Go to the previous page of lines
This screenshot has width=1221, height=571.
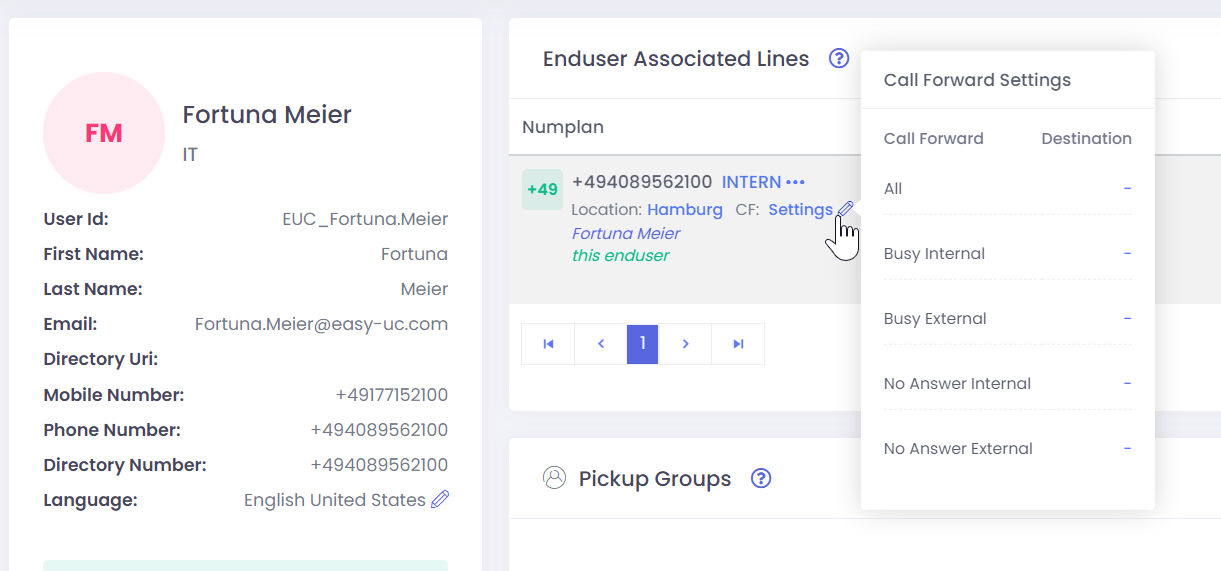601,344
